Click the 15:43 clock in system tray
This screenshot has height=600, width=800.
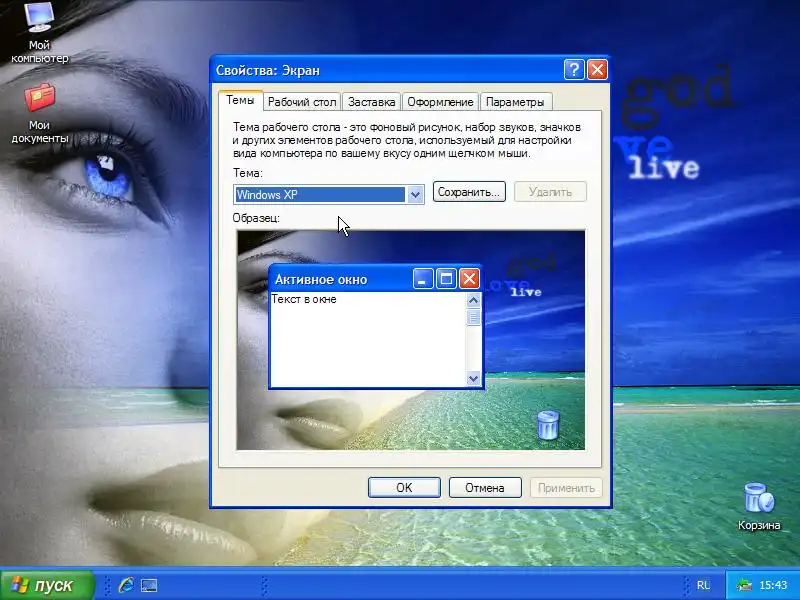773,585
